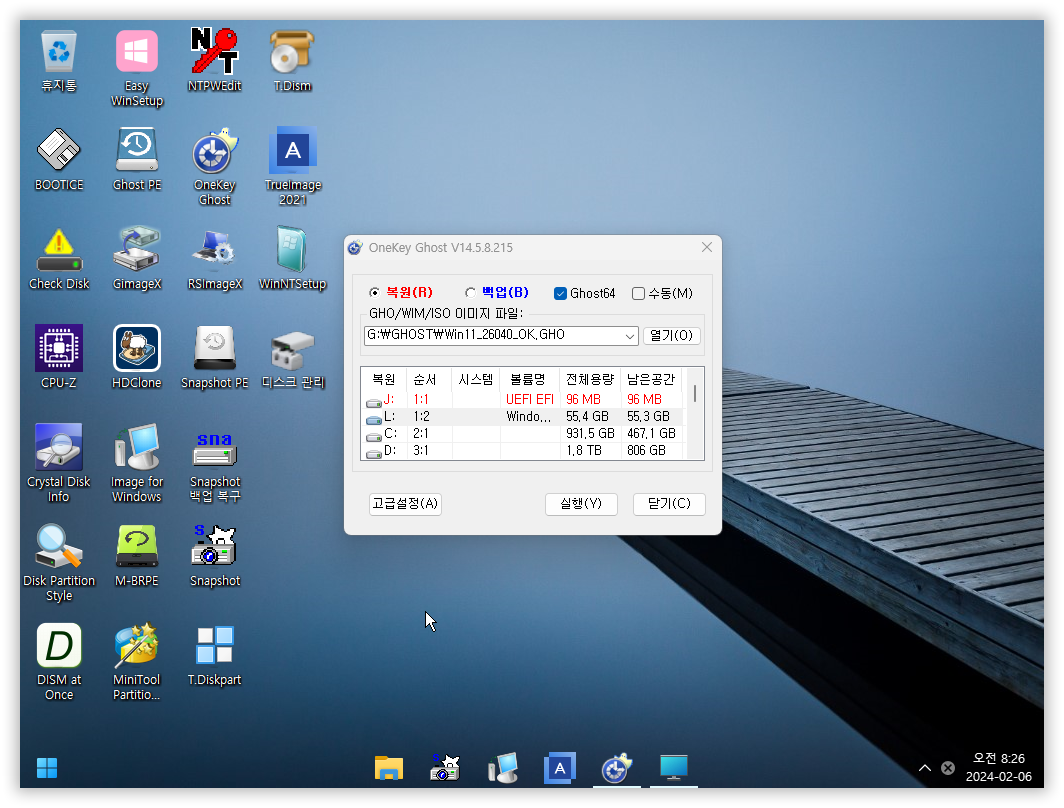Open BOOTICE desktop icon
The height and width of the screenshot is (808, 1064).
[x=59, y=159]
